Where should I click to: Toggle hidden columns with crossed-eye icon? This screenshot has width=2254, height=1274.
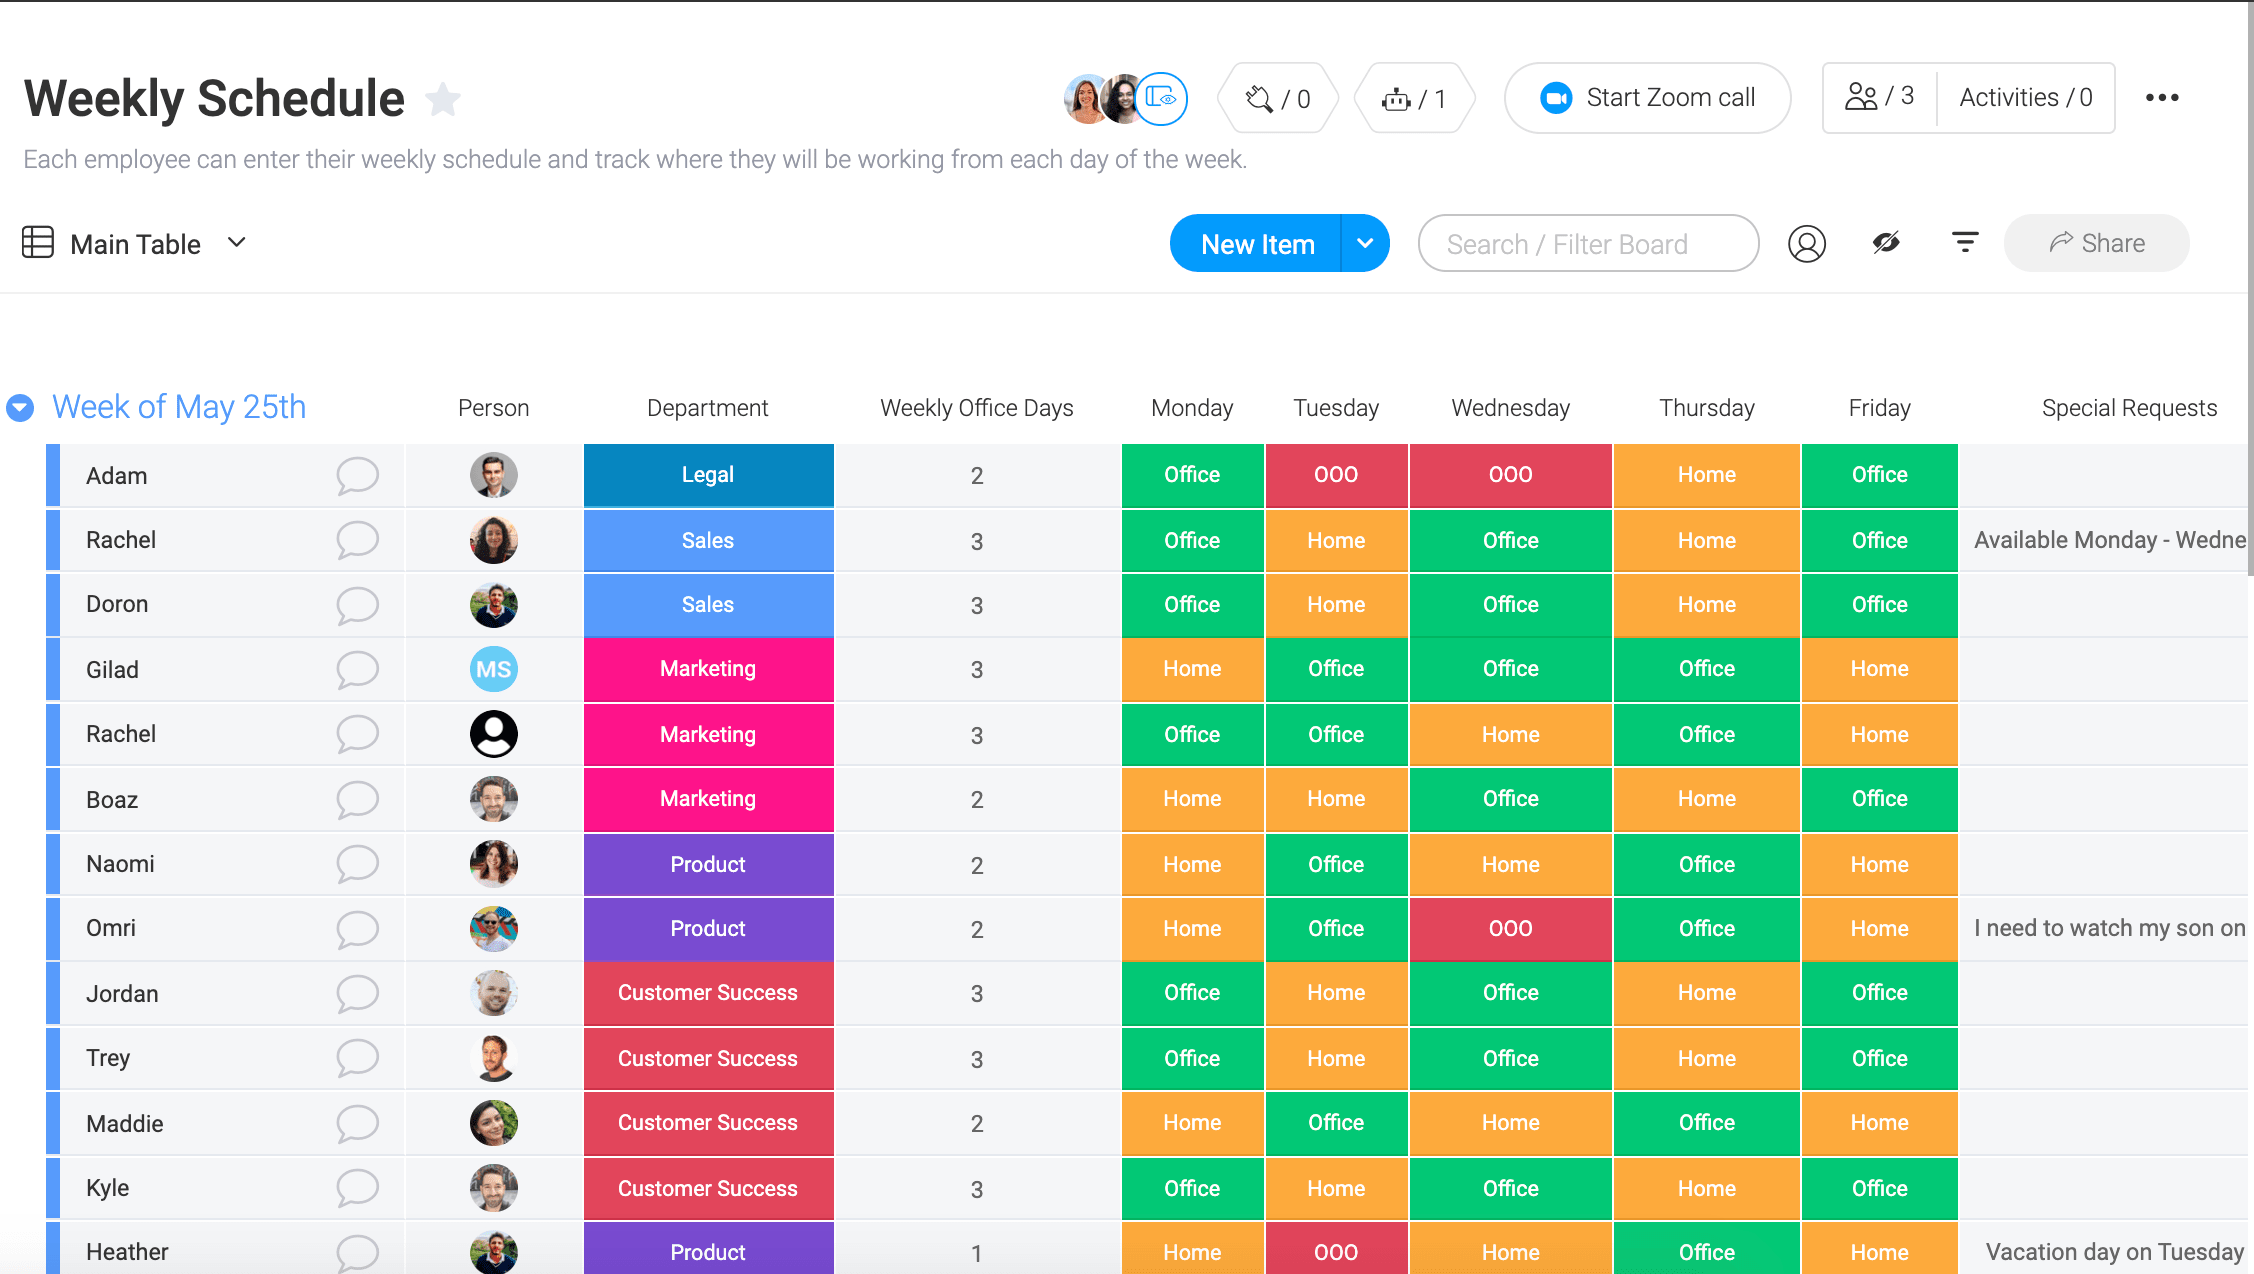1886,243
